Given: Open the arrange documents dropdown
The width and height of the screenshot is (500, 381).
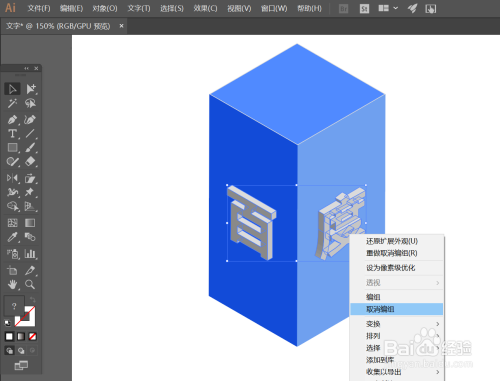Looking at the screenshot, I should tap(388, 8).
